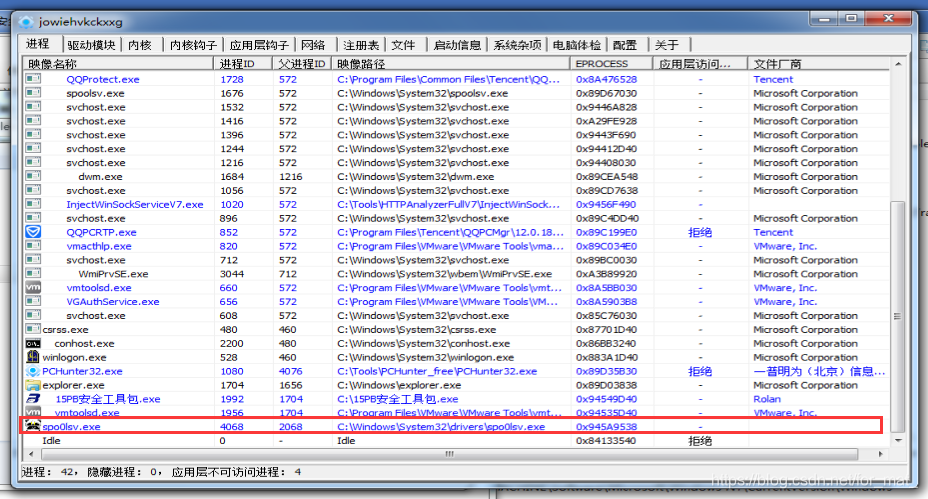Screen dimensions: 928x499
Task: Click the 15PB安全工具包.exe icon
Action: point(33,399)
